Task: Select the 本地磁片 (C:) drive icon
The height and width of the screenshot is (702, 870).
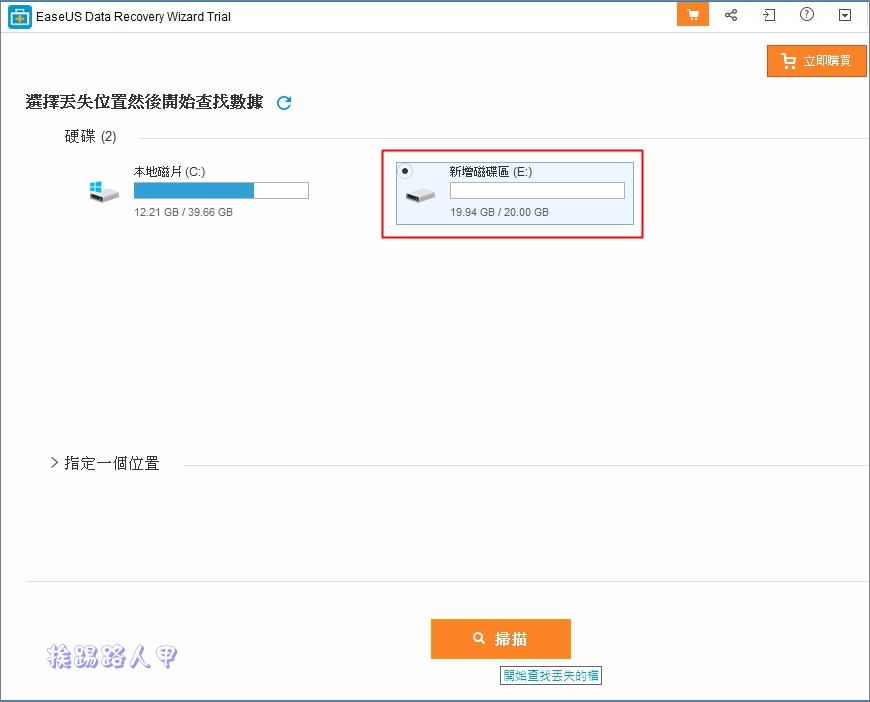Action: click(x=104, y=192)
